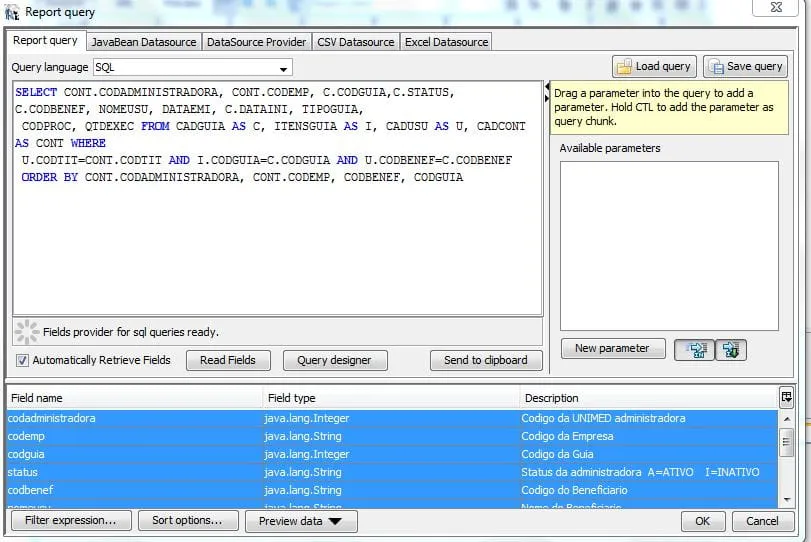The height and width of the screenshot is (542, 811).
Task: Click description 'Codigo do Beneficiario'
Action: point(574,490)
